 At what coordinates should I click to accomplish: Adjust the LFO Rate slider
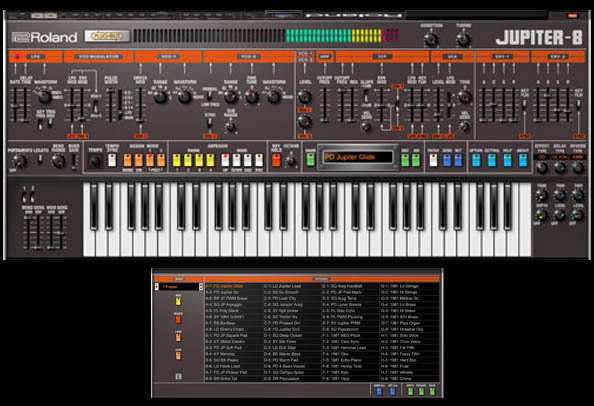[15, 105]
